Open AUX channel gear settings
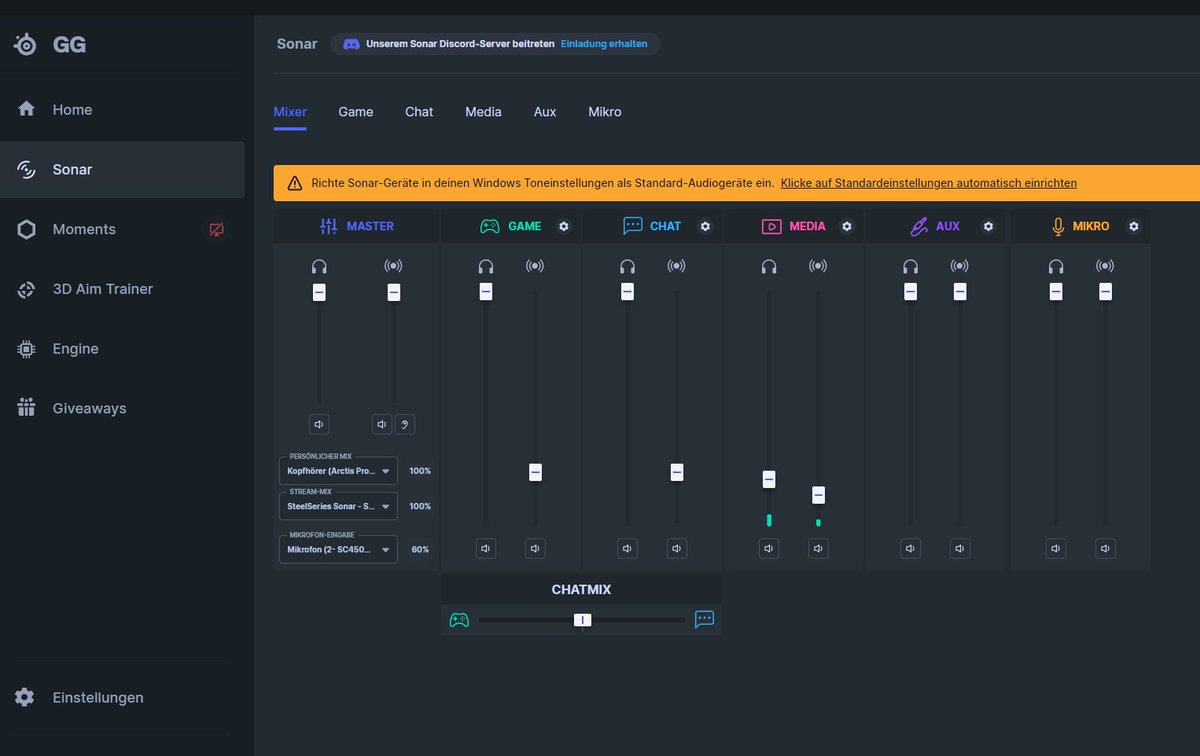The height and width of the screenshot is (756, 1200). 988,226
